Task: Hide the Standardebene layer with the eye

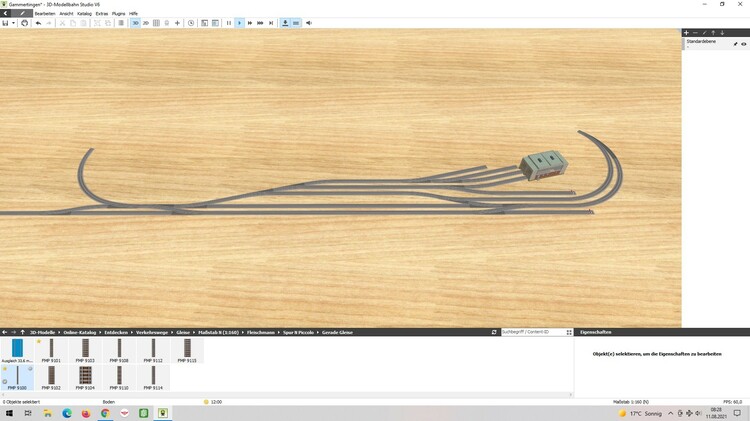Action: [744, 44]
